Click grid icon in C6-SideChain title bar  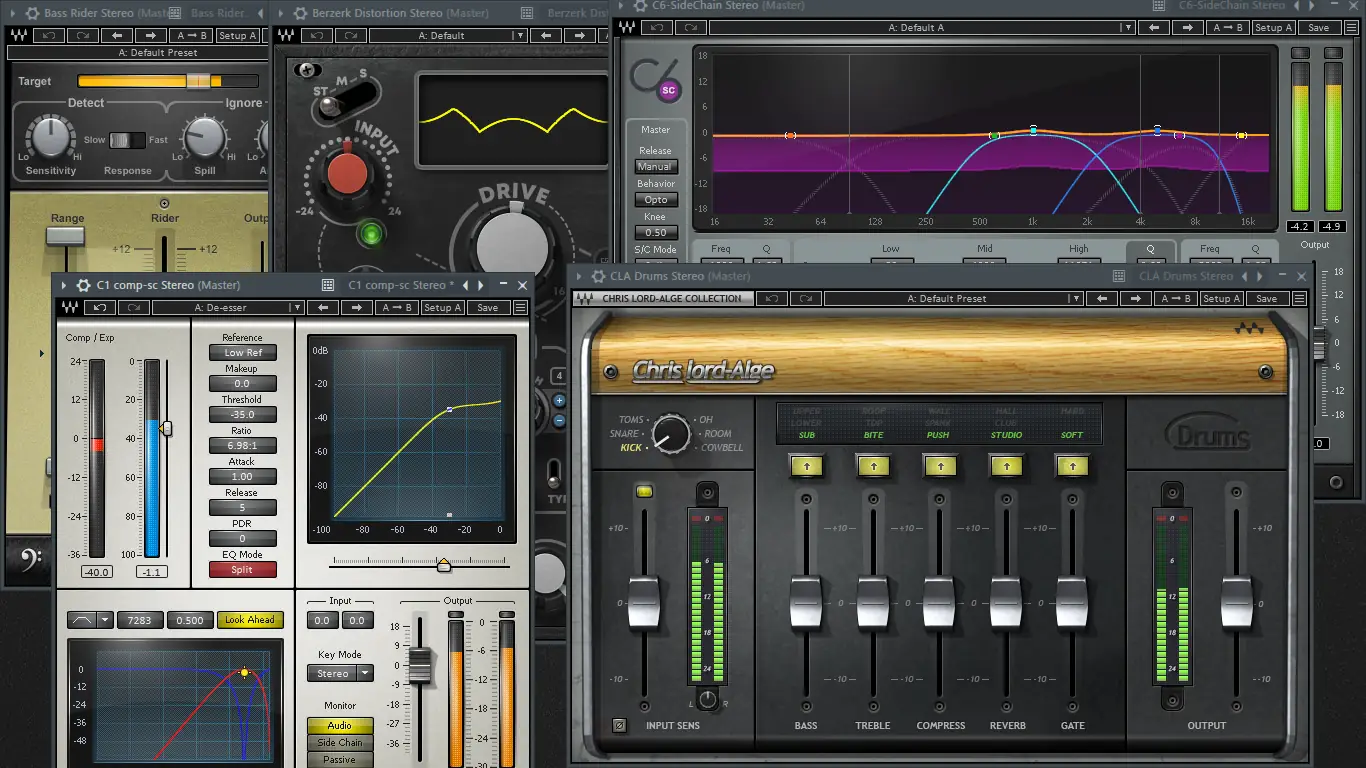[1159, 5]
